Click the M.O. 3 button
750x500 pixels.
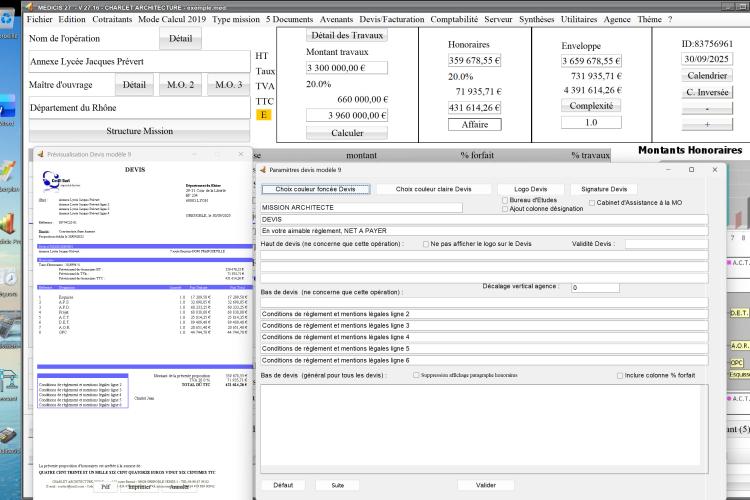coord(229,85)
